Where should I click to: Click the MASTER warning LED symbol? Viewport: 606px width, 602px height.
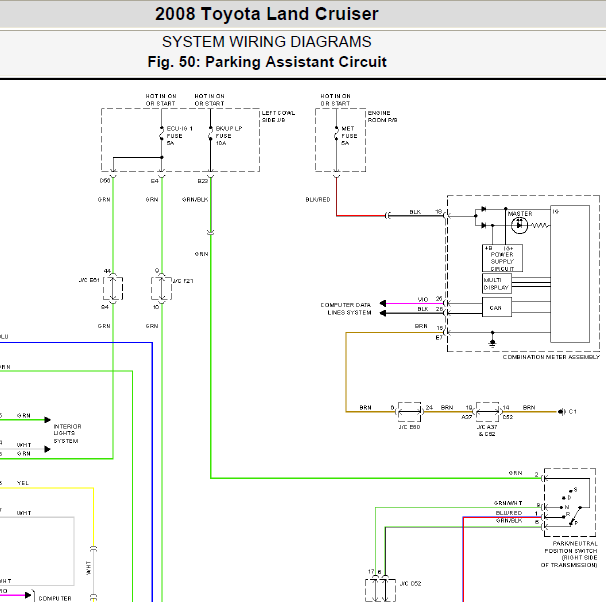click(519, 225)
